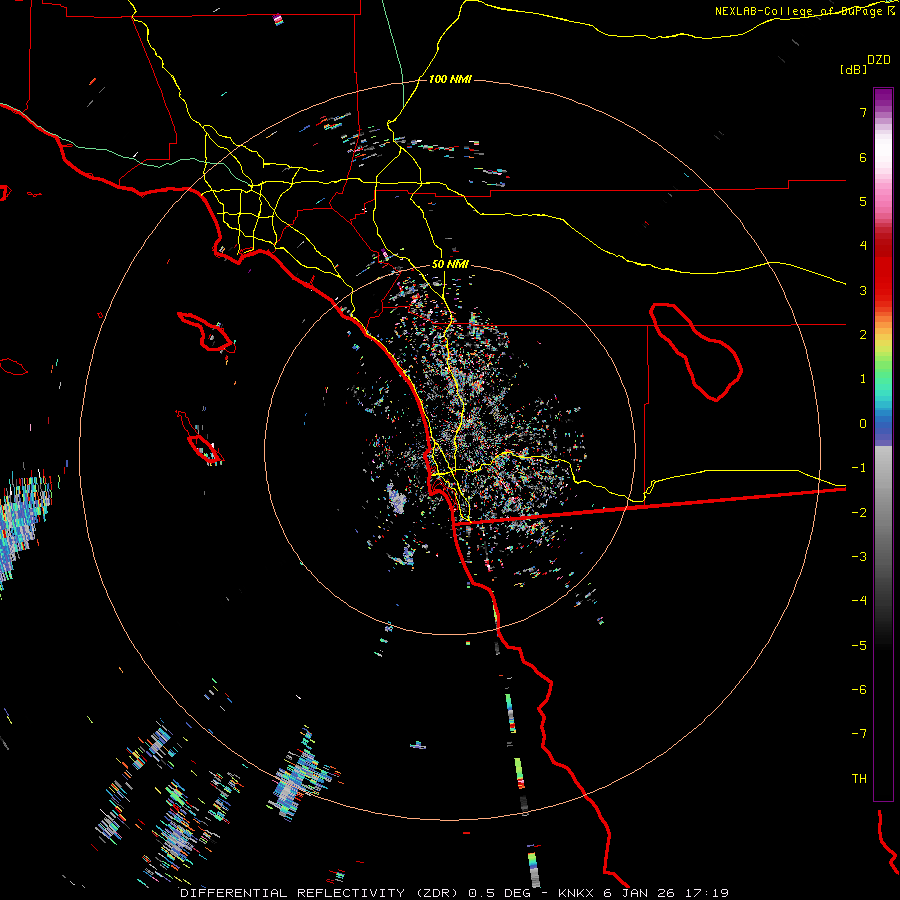Click the -3 scale label
The width and height of the screenshot is (900, 900).
click(859, 557)
